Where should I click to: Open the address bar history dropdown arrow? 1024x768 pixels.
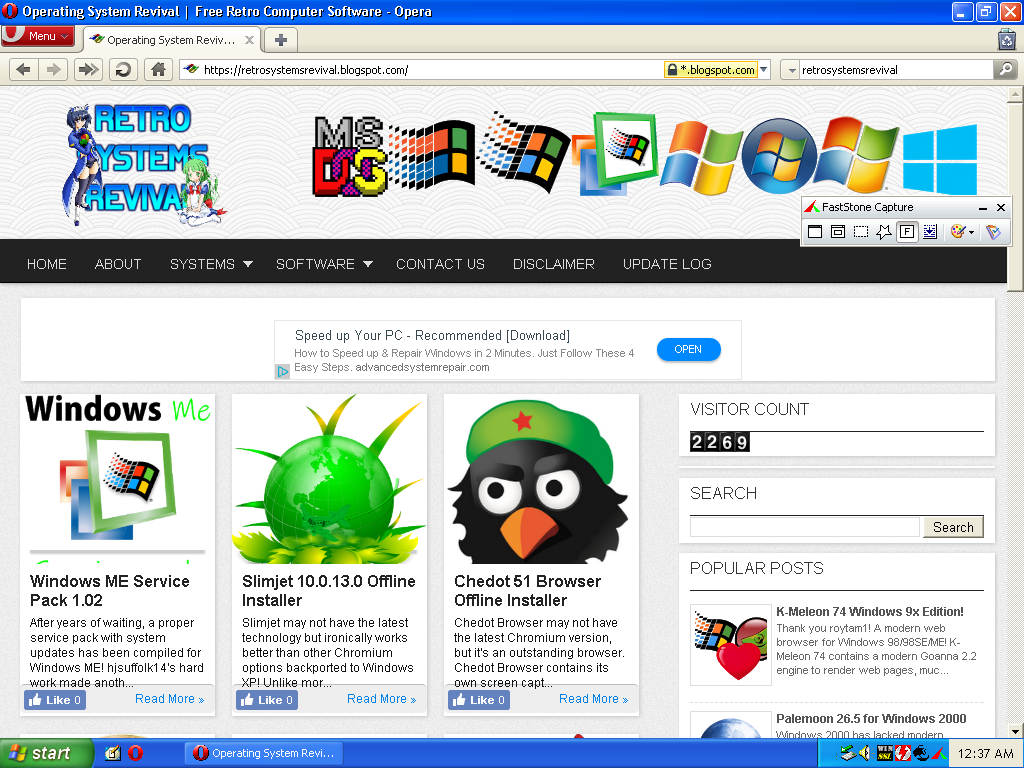763,69
